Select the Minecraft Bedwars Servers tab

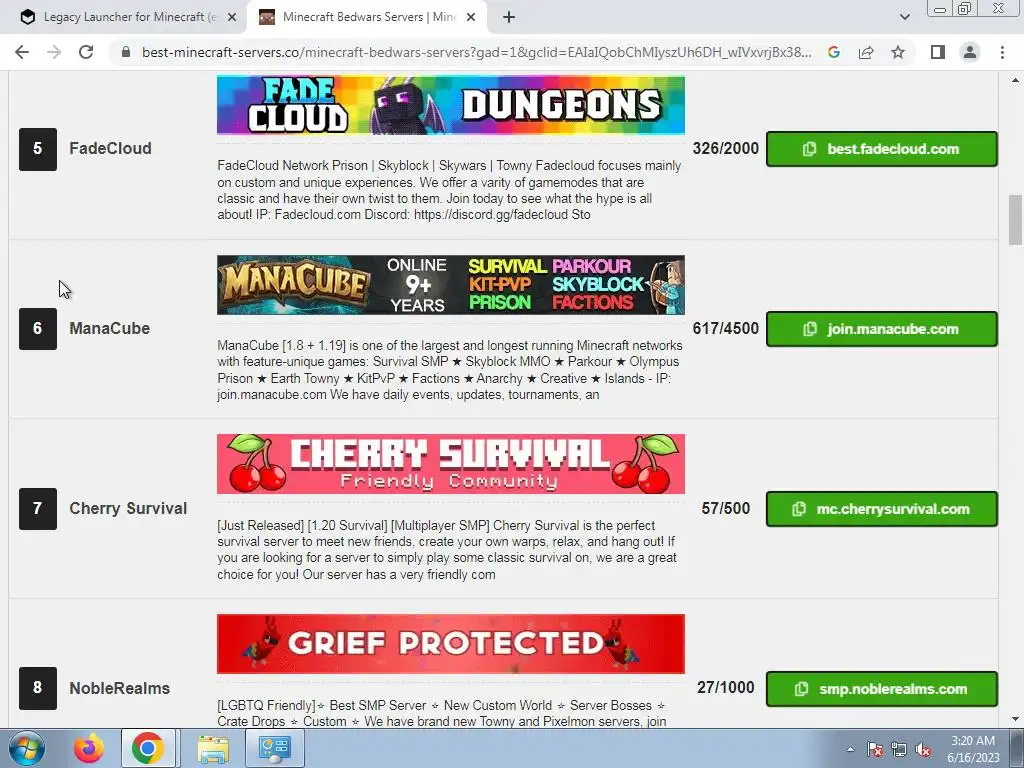[x=366, y=18]
